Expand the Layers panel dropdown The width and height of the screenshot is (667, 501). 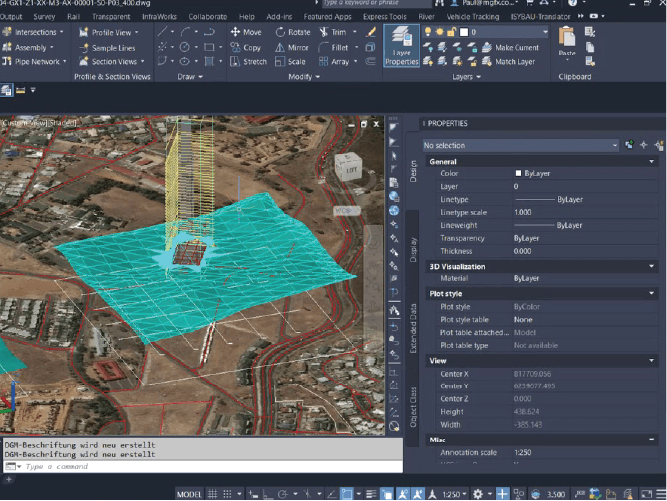click(x=466, y=77)
